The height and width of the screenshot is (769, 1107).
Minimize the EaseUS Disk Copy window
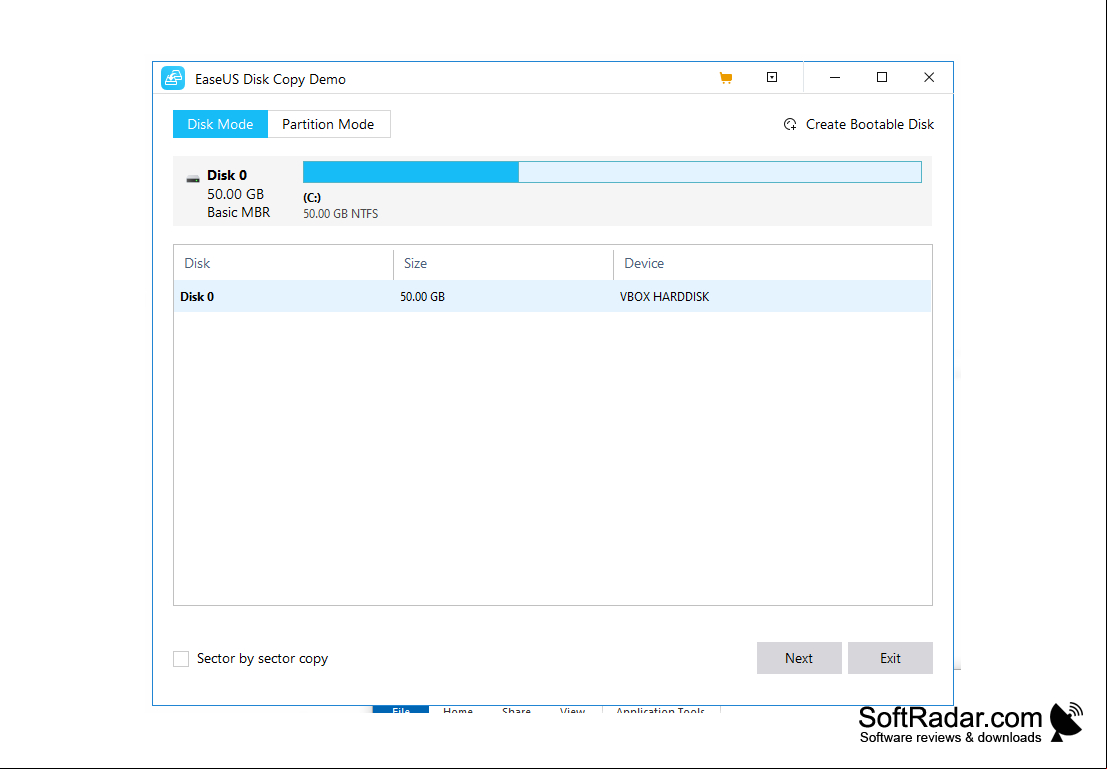click(834, 78)
